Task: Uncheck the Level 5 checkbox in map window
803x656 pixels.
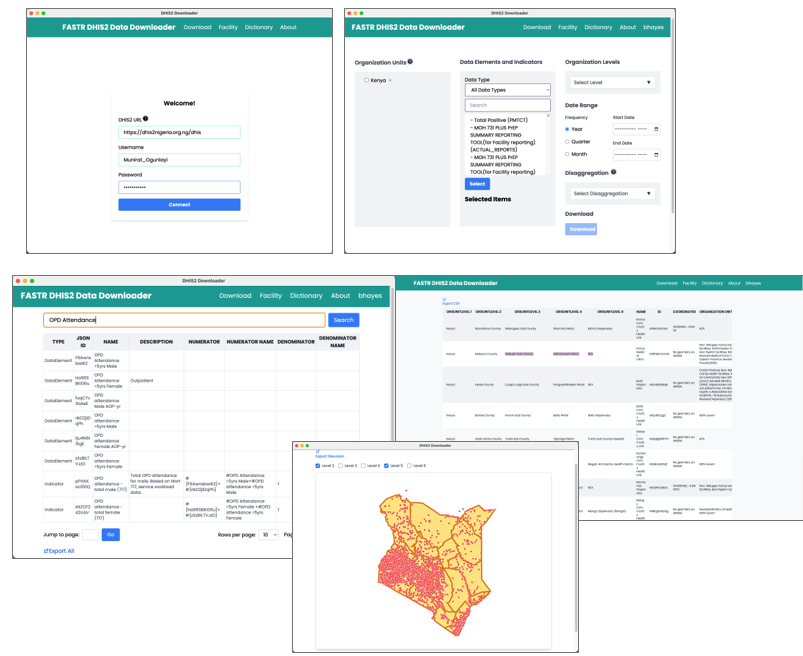Action: [x=386, y=465]
